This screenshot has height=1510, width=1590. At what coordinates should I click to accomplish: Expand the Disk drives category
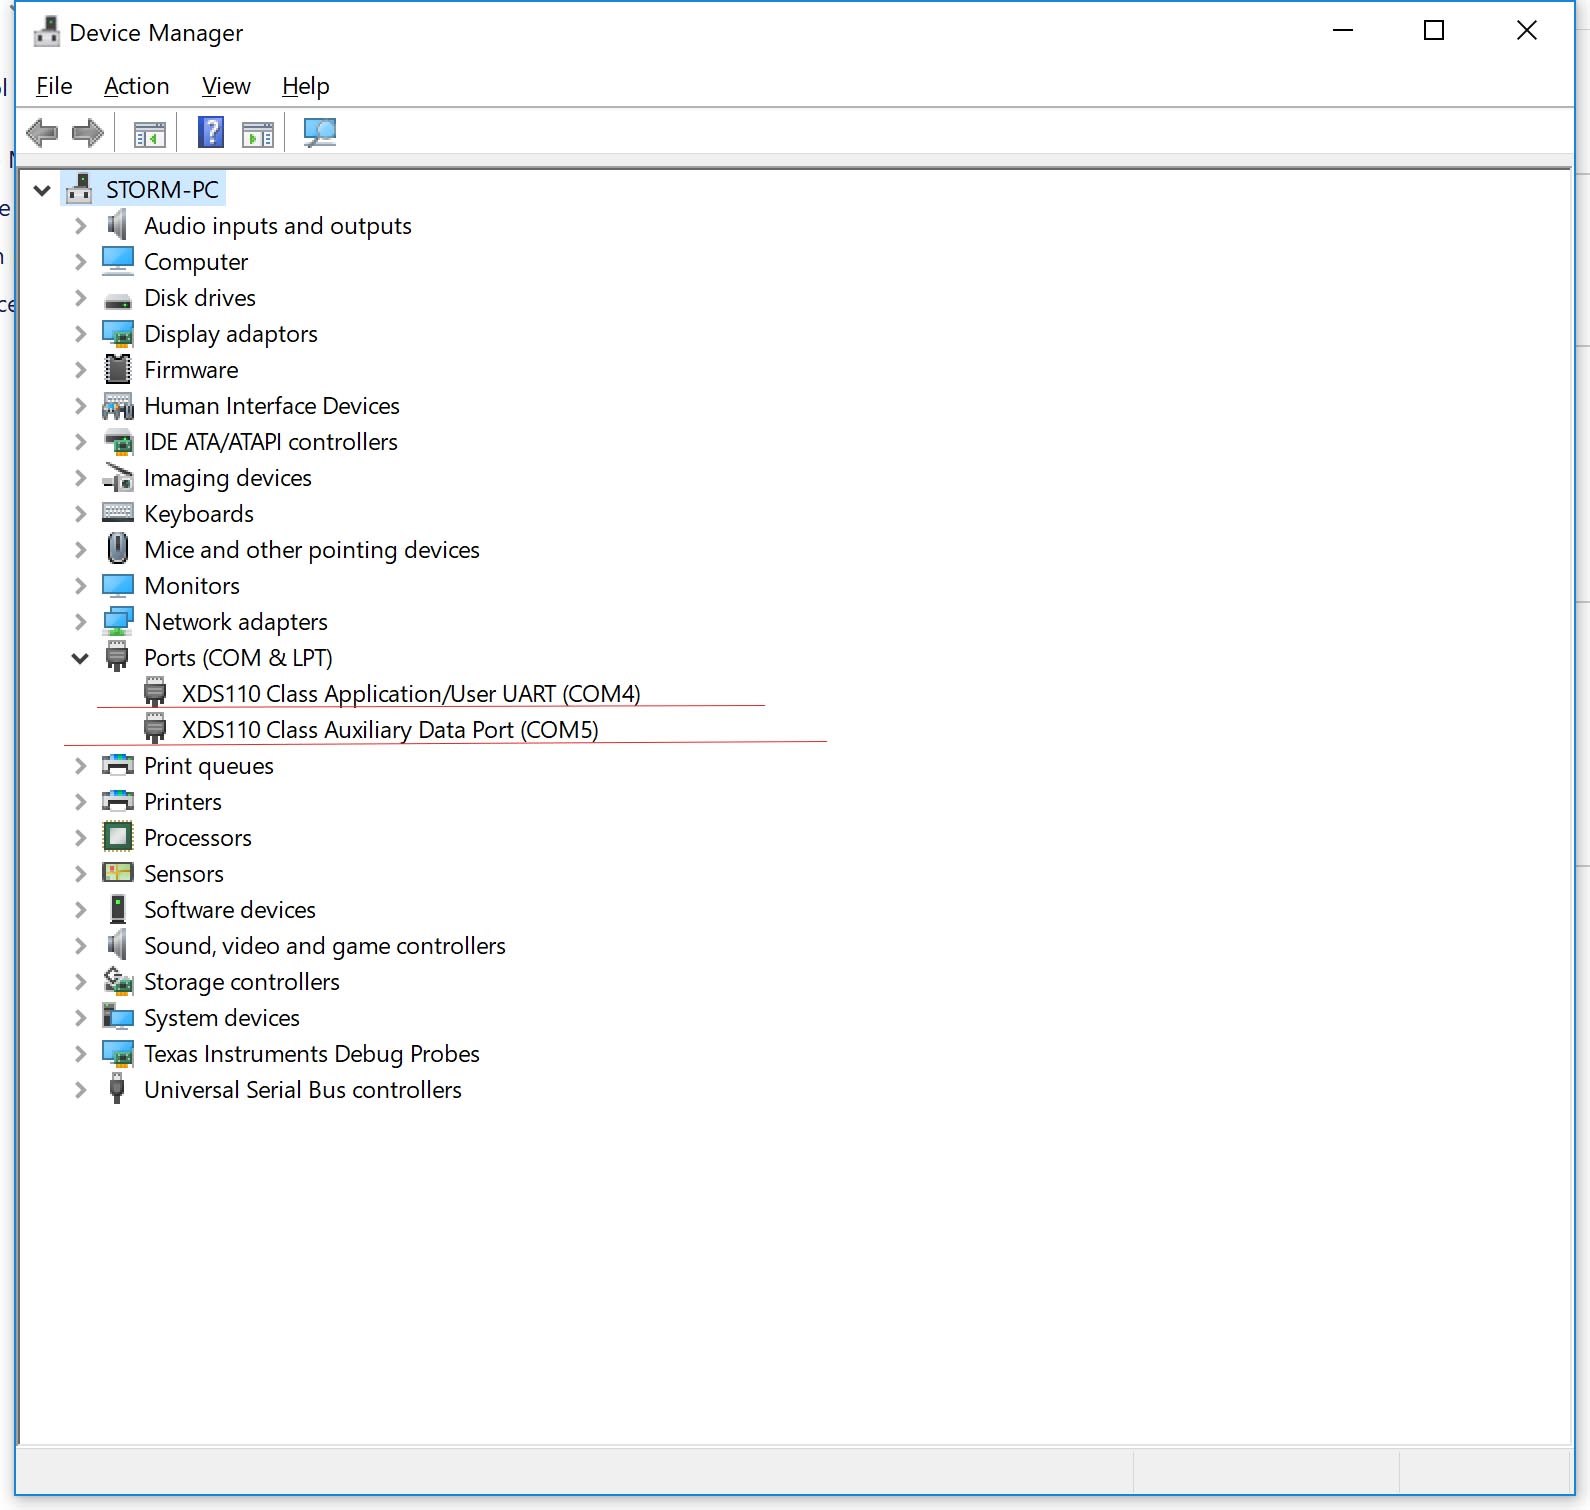[81, 298]
